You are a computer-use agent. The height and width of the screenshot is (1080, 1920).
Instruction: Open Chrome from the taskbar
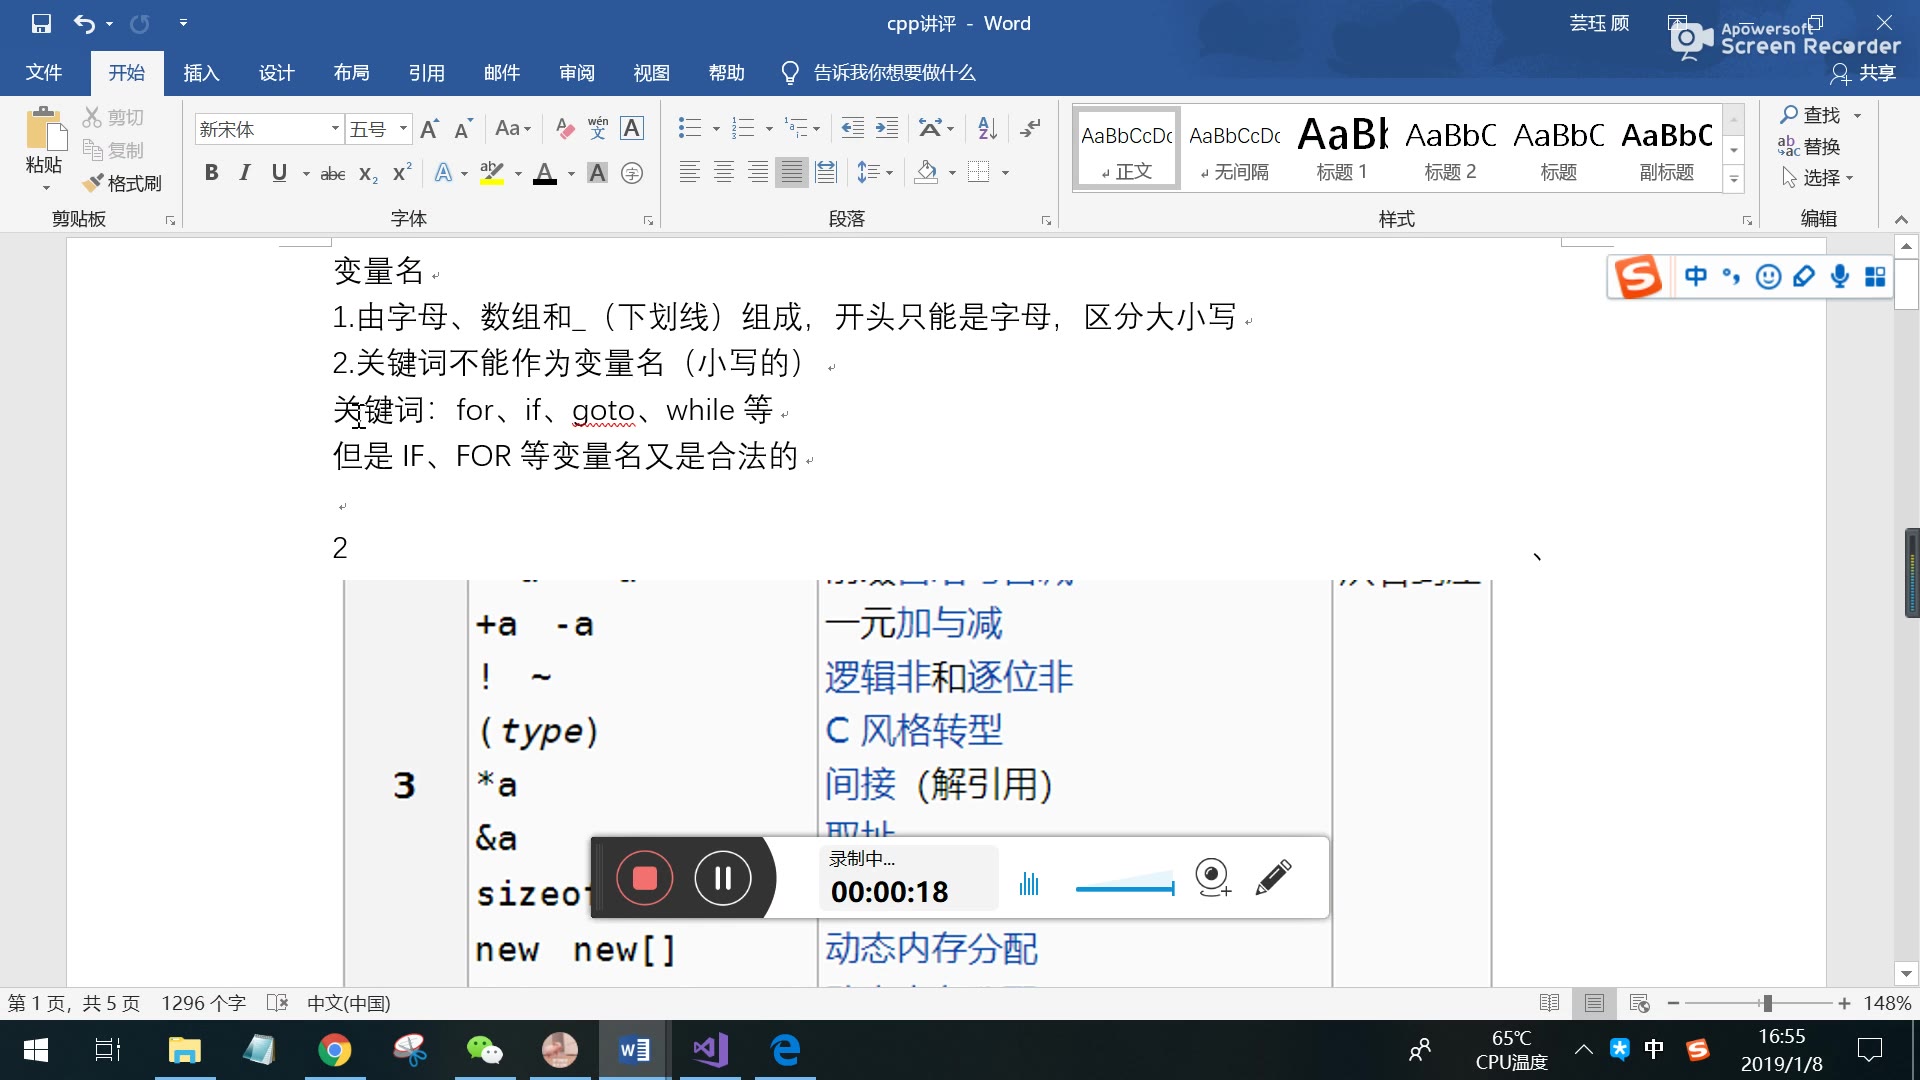click(x=334, y=1050)
